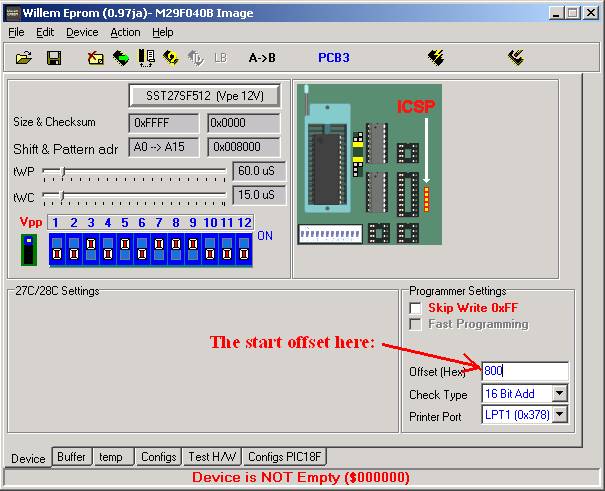605x491 pixels.
Task: Open the Help menu
Action: click(162, 32)
